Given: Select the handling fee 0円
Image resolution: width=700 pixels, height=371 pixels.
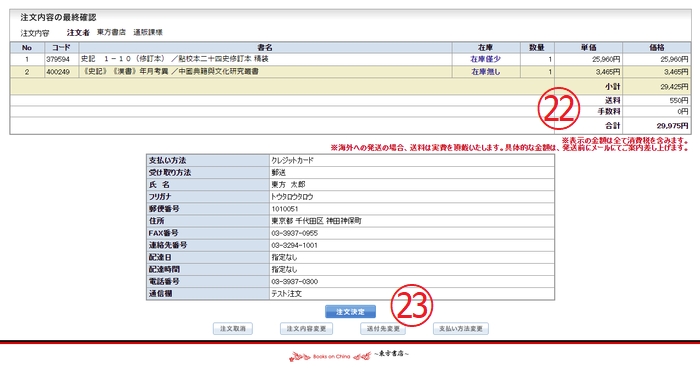Looking at the screenshot, I should click(683, 112).
